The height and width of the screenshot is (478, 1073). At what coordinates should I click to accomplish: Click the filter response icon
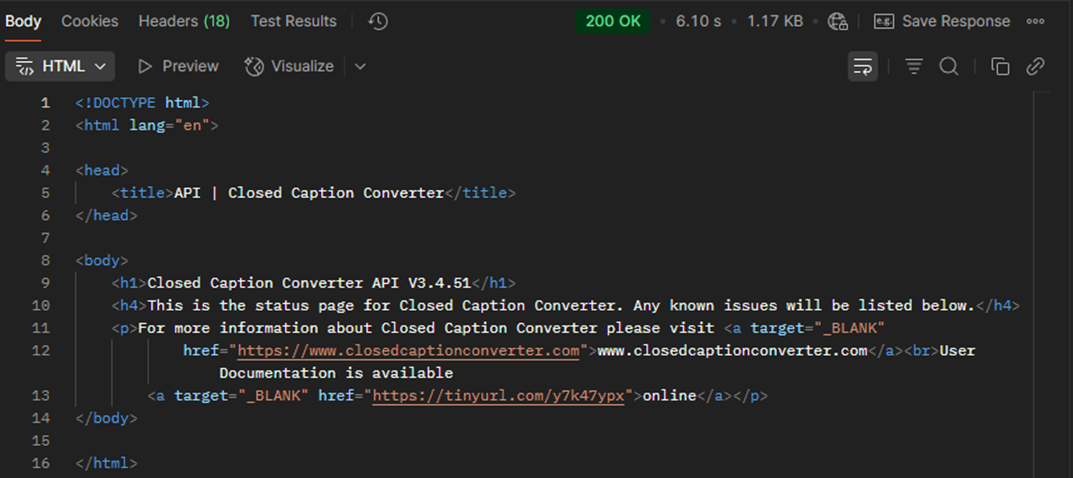(x=914, y=66)
